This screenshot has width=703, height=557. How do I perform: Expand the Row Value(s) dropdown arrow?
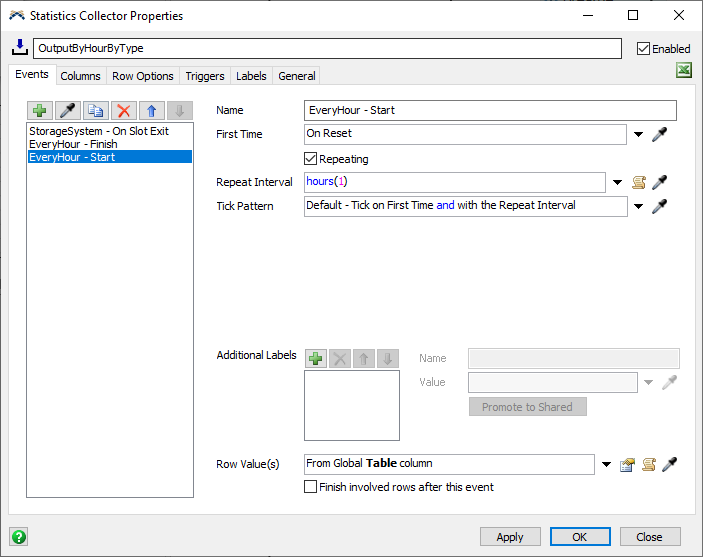coord(606,464)
